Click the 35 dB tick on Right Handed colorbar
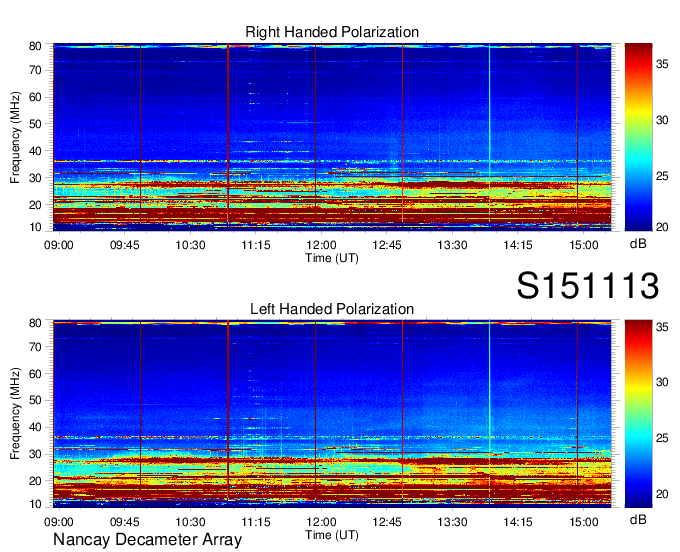 click(662, 64)
